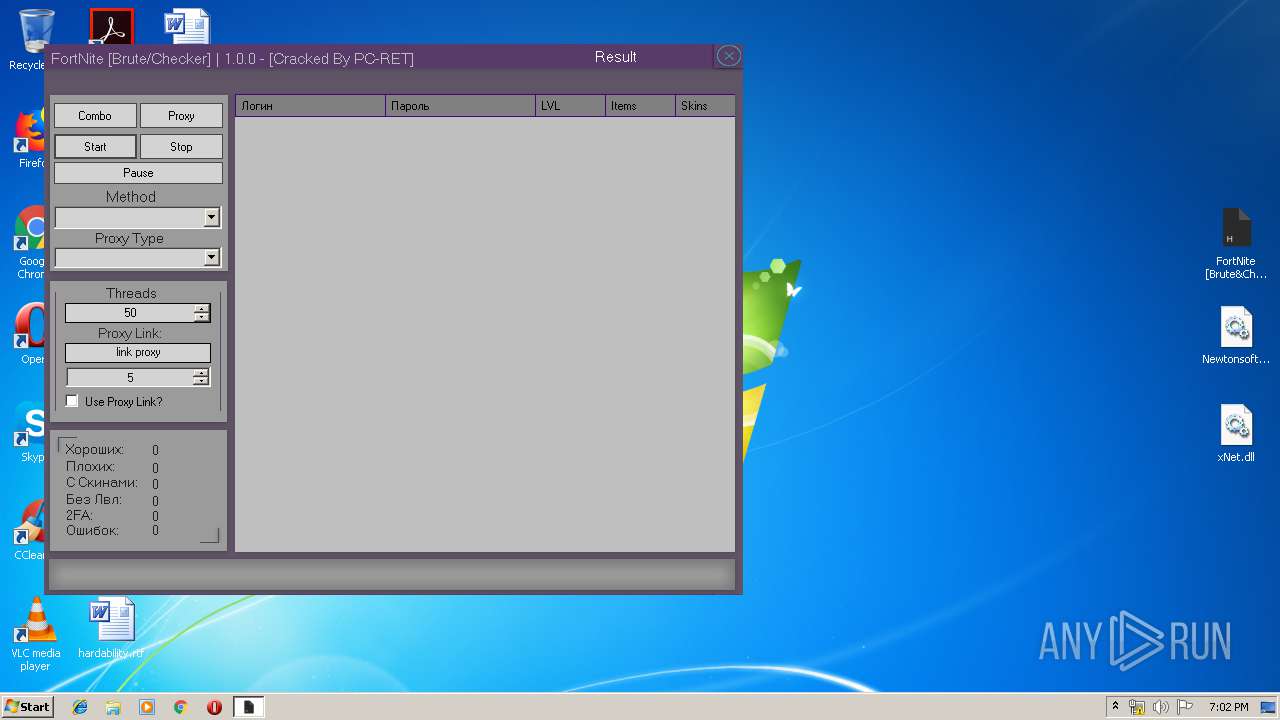Open the Windows Start menu
Viewport: 1280px width, 720px height.
click(27, 706)
